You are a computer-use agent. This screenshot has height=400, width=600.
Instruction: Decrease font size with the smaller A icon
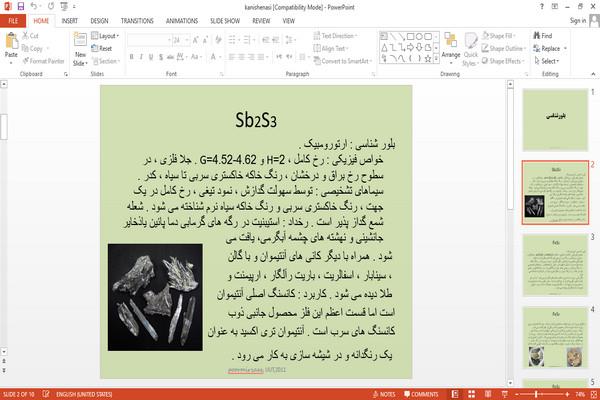(x=205, y=40)
